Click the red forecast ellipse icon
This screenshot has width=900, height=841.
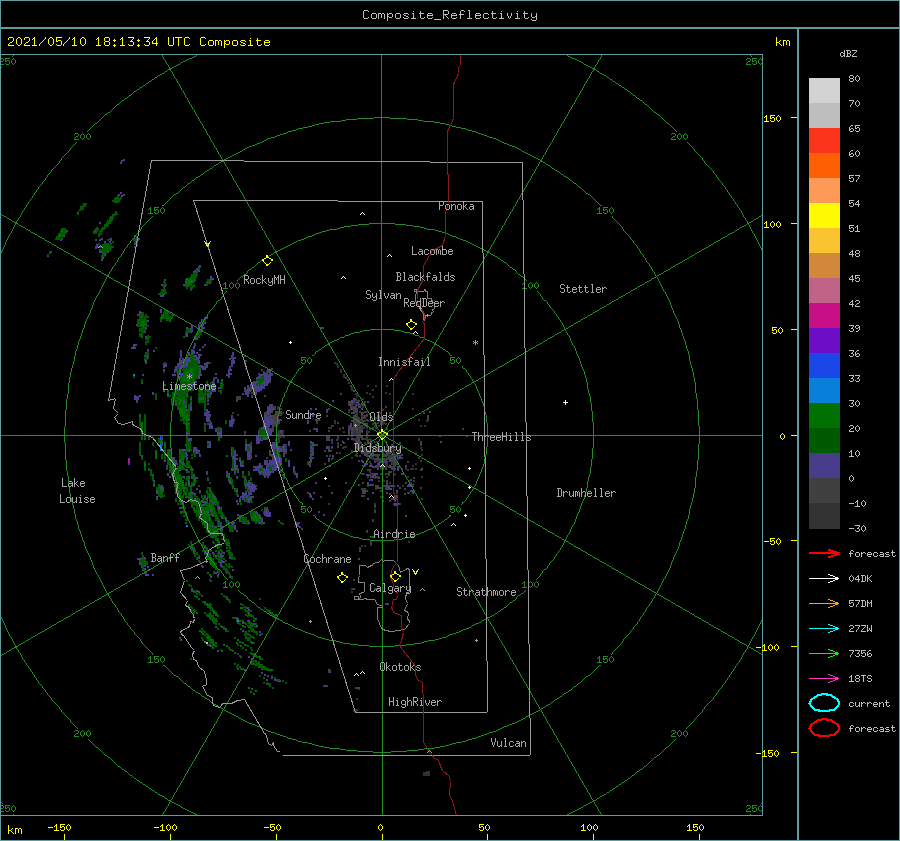pos(824,728)
